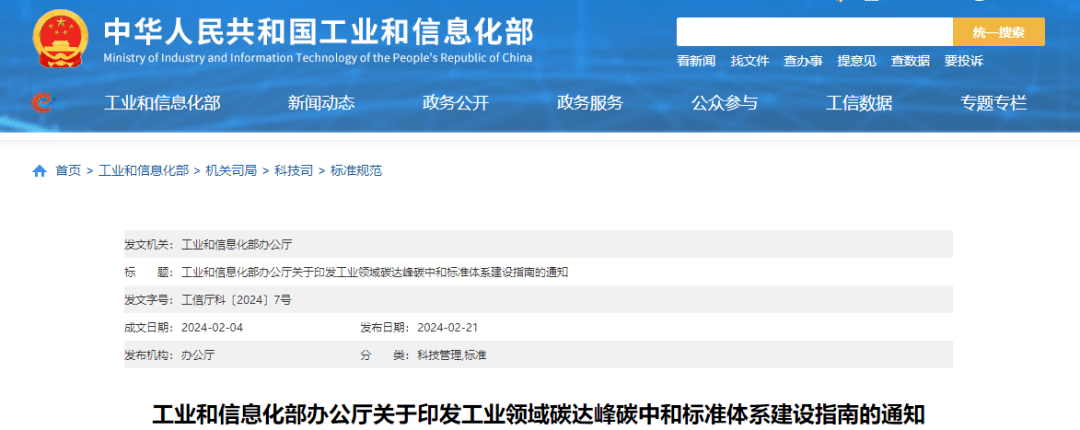Viewport: 1080px width, 430px height.
Task: Click the 要投诉 link
Action: [963, 61]
